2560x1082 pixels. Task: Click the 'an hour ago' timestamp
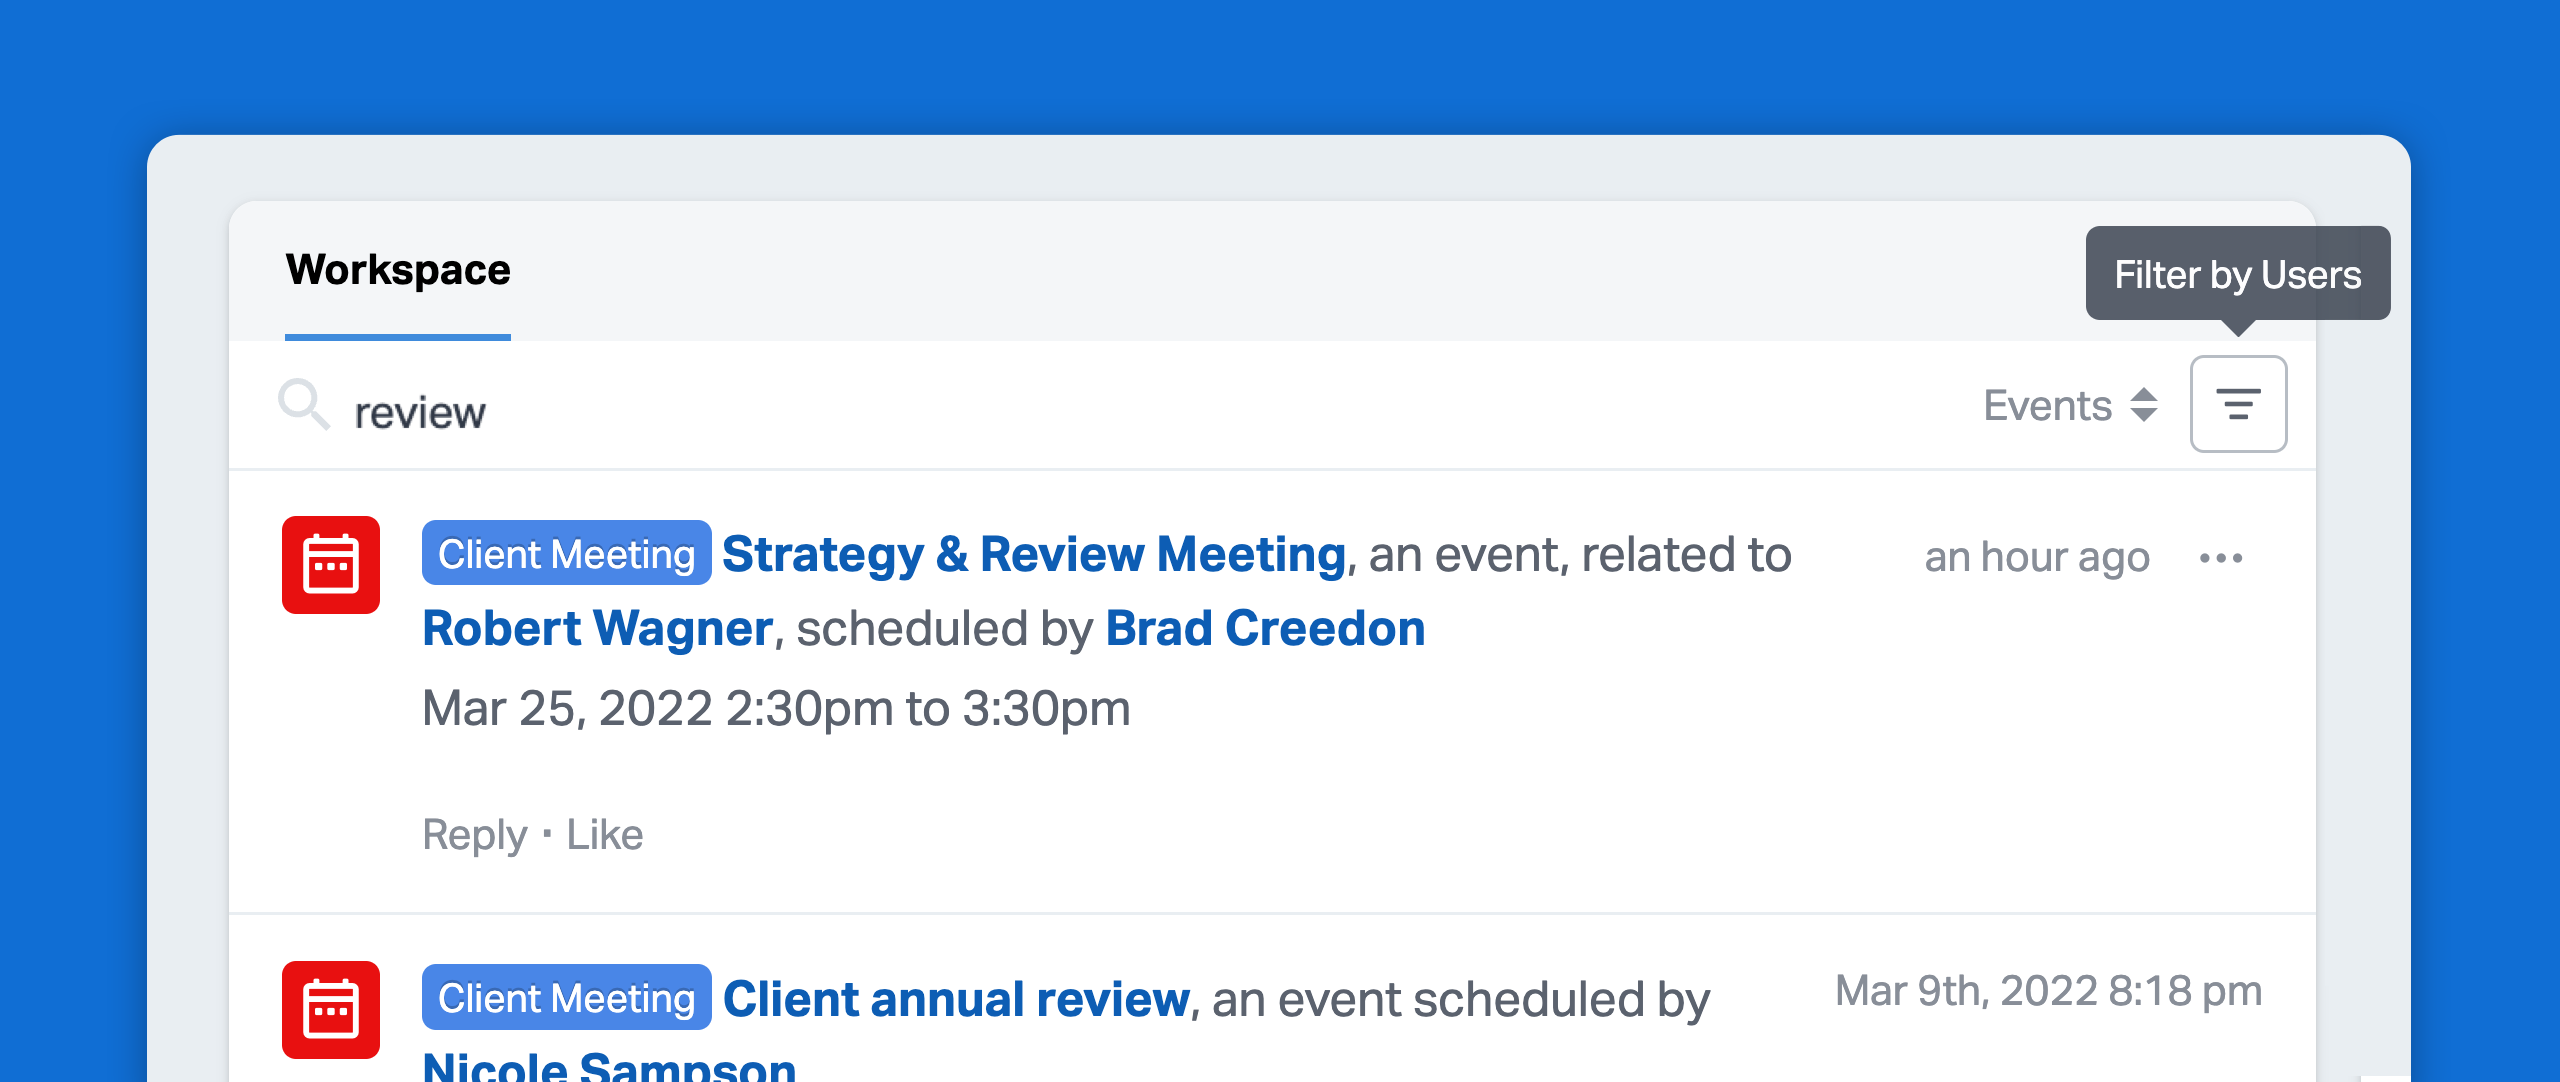[x=2037, y=557]
